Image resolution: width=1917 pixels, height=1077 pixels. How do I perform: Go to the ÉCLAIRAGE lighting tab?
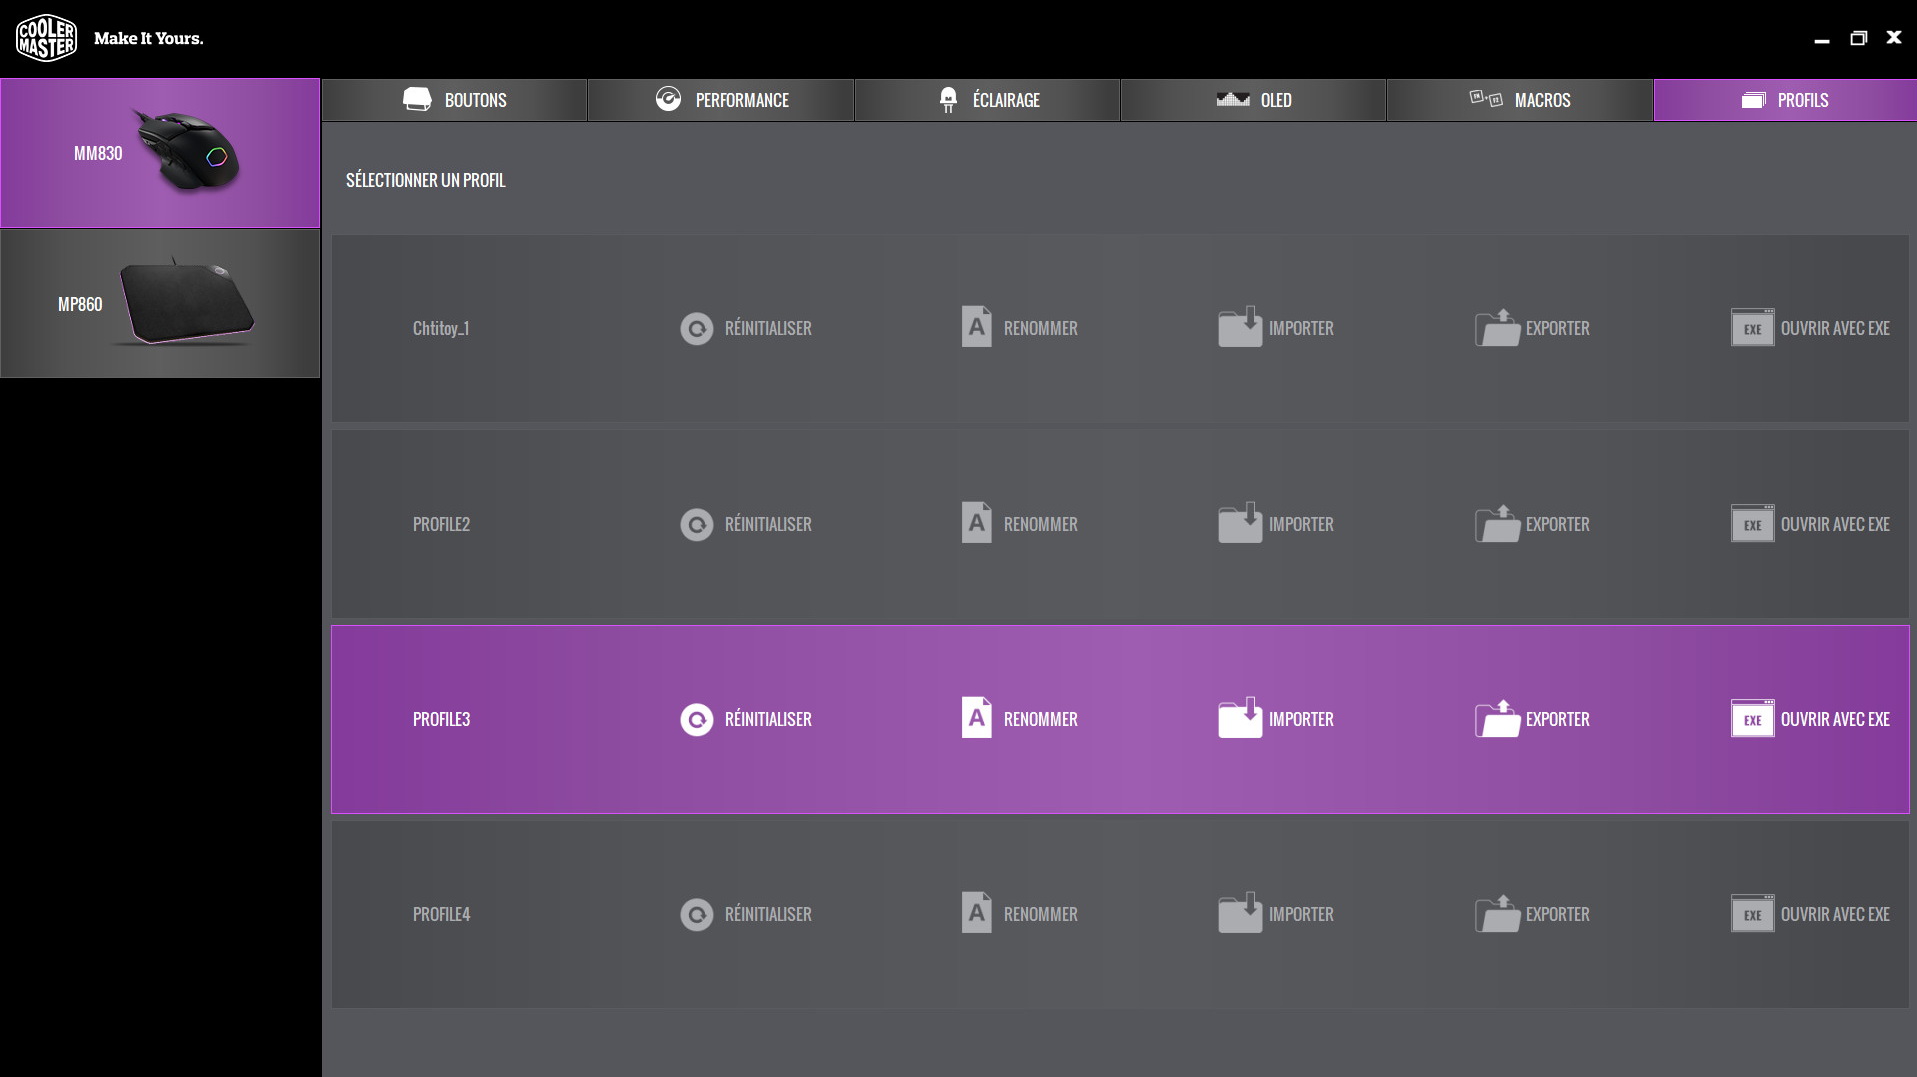pyautogui.click(x=987, y=100)
